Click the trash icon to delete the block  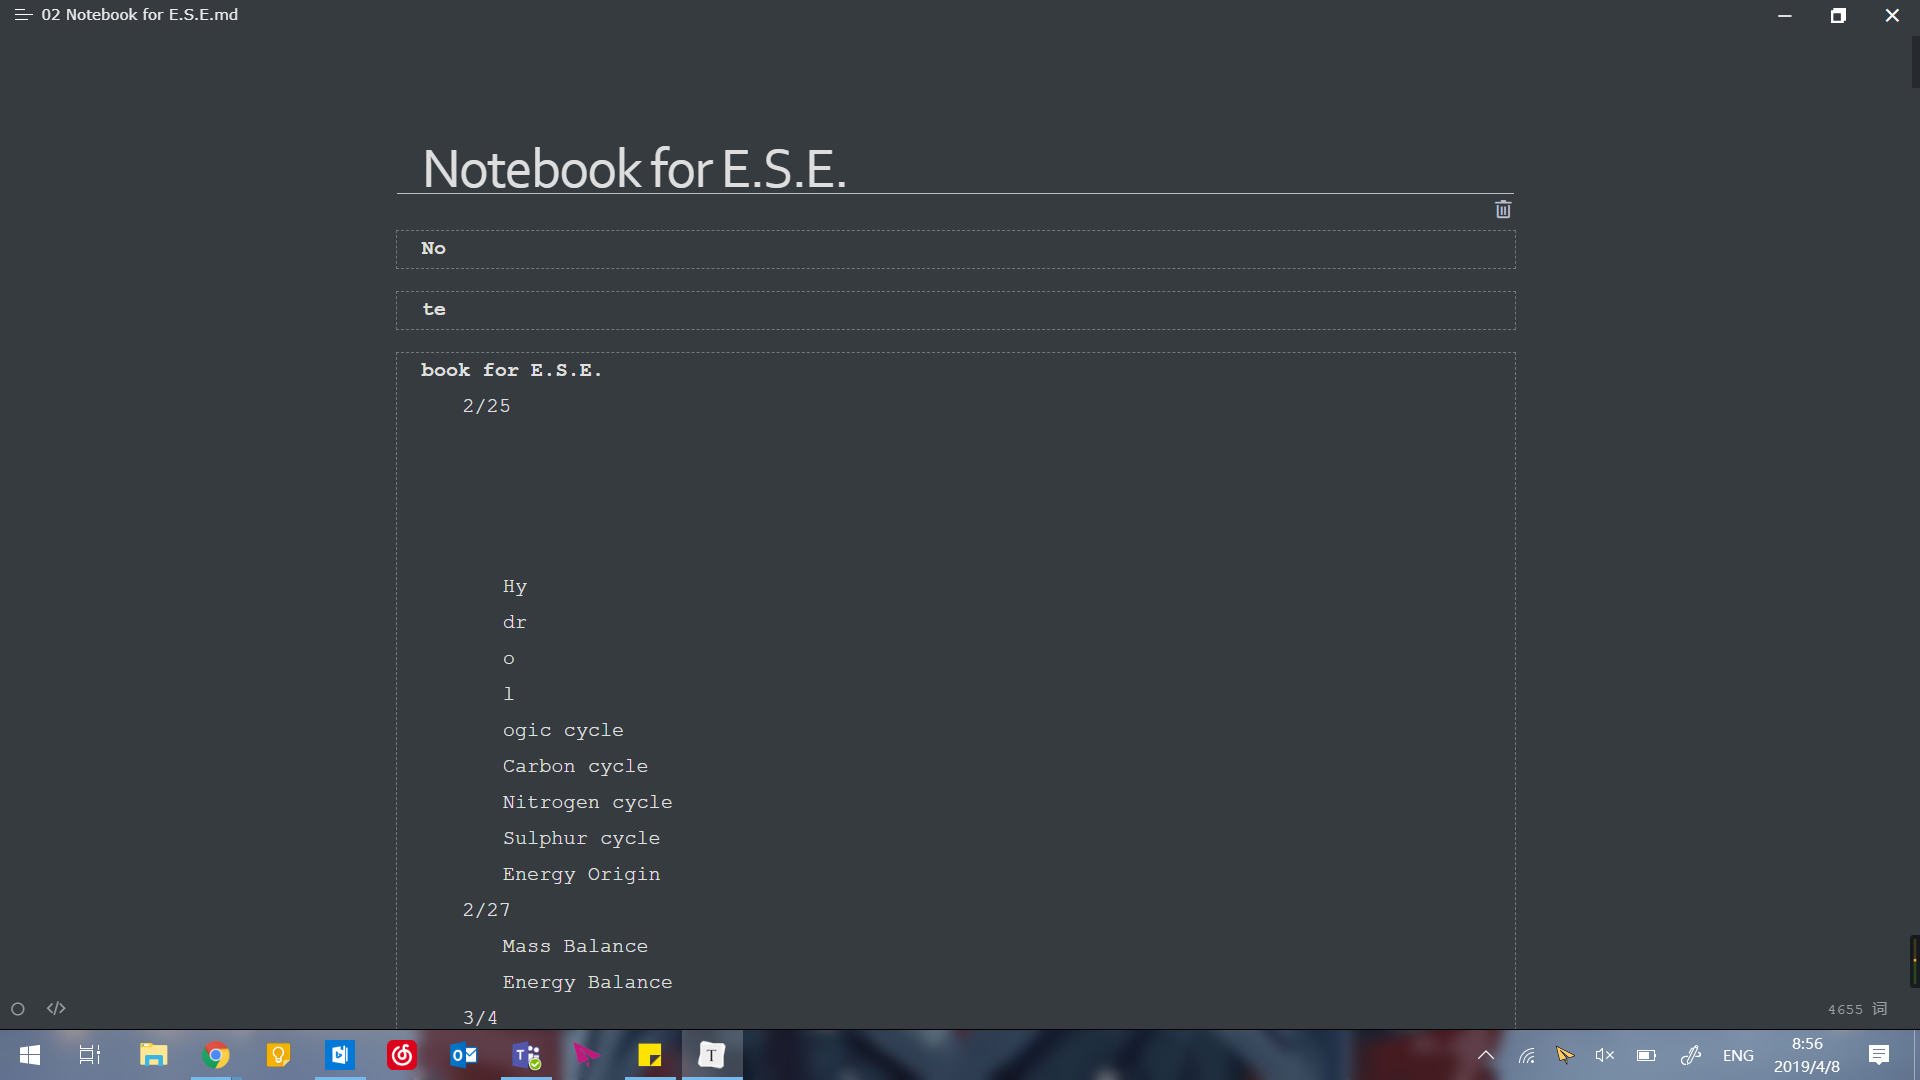coord(1503,209)
